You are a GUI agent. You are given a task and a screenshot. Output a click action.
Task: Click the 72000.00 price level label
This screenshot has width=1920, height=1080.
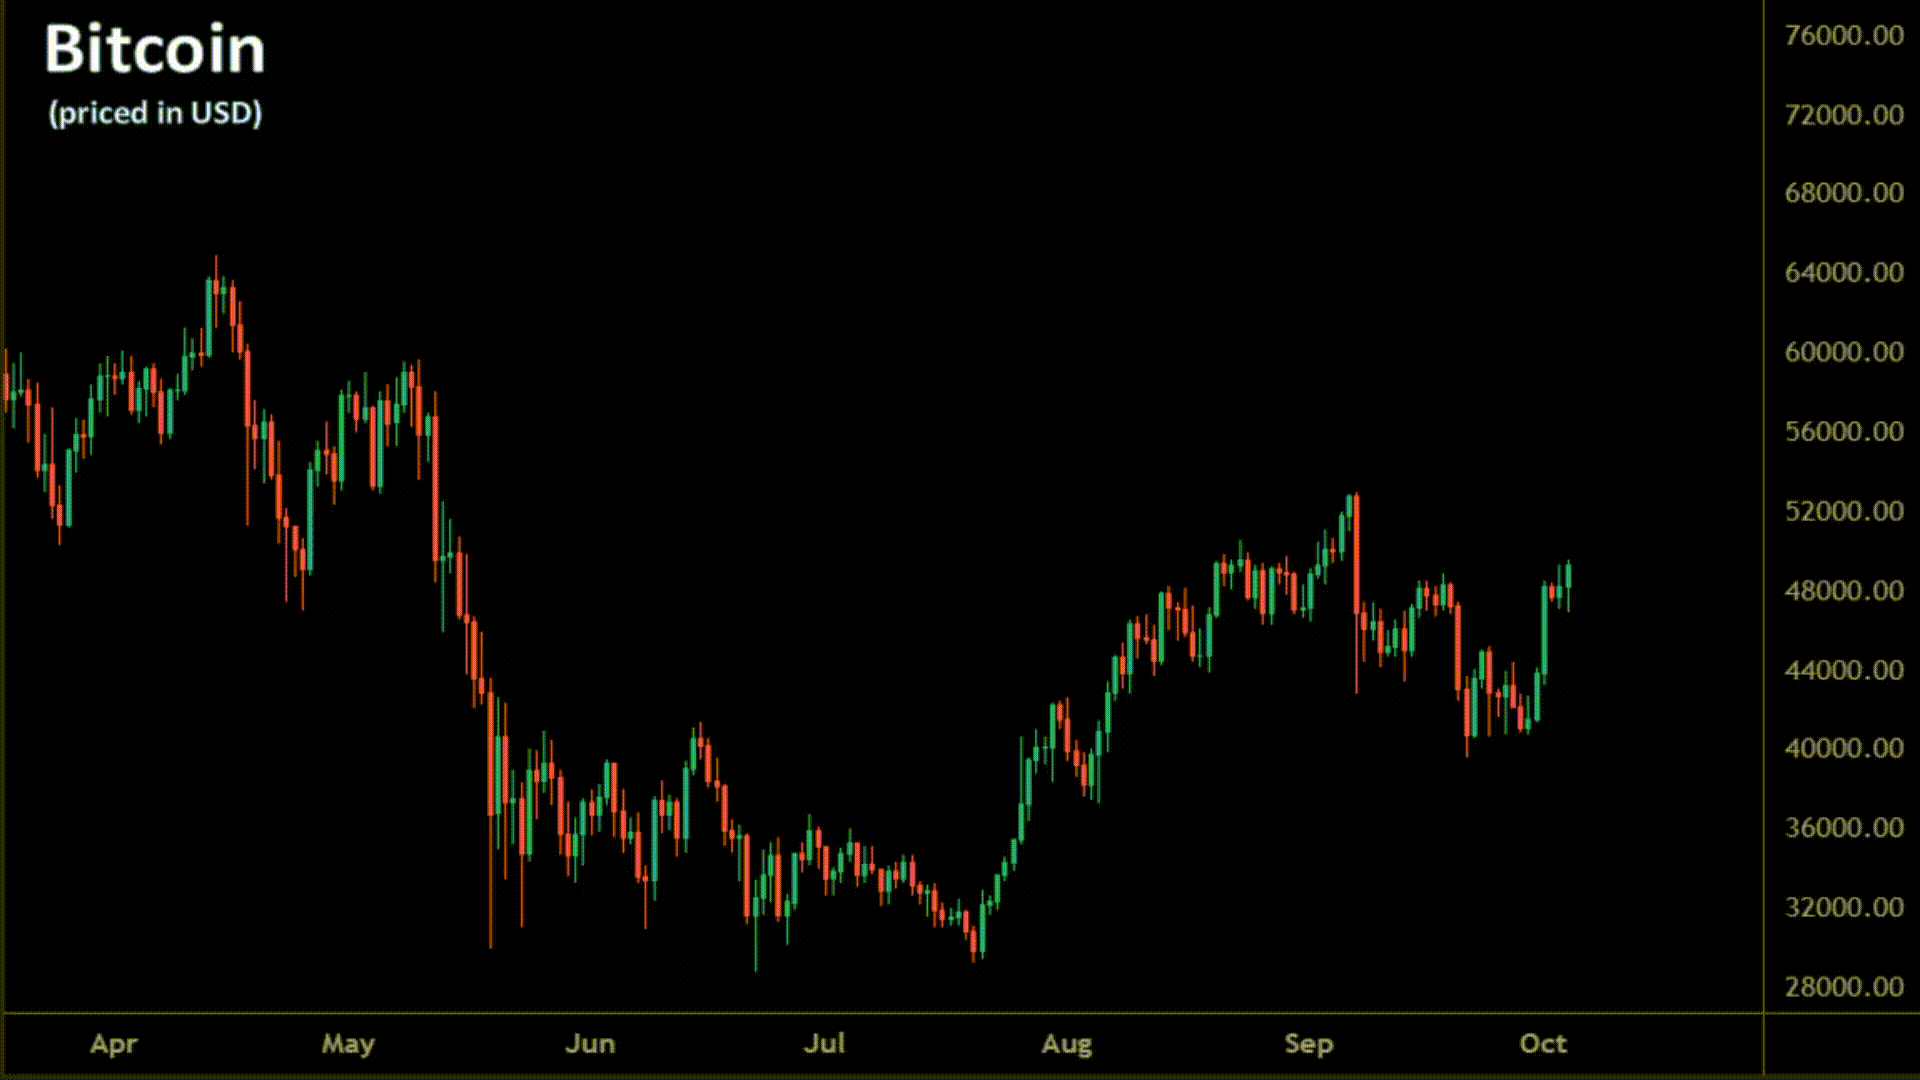[1843, 115]
